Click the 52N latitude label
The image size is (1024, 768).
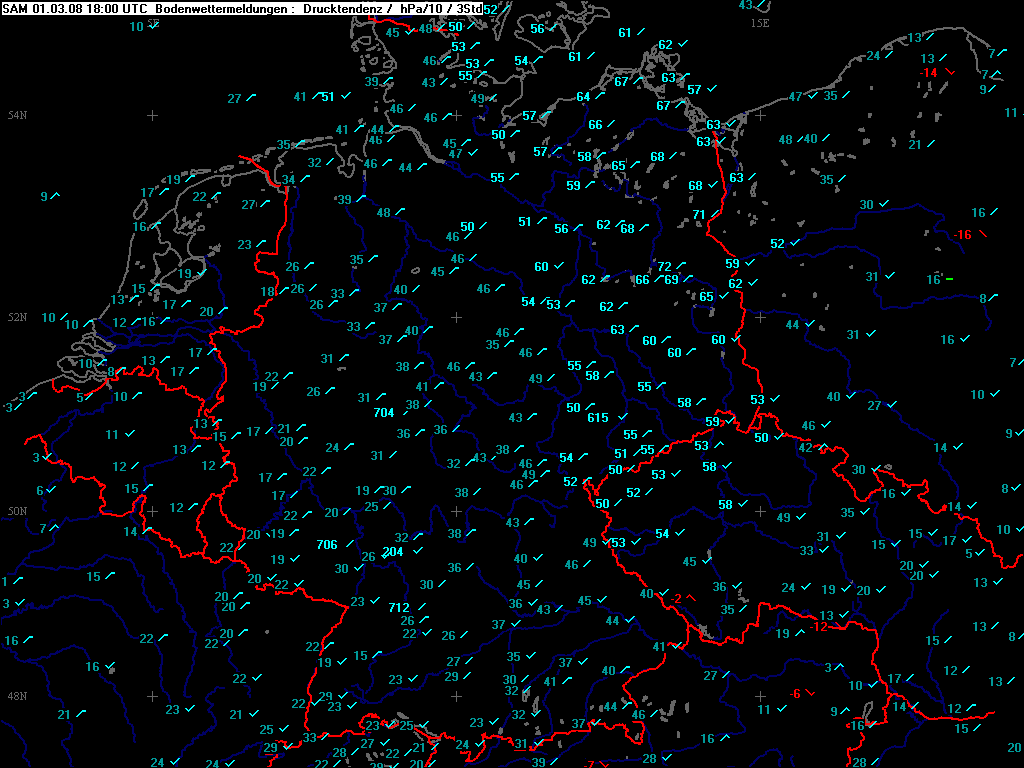click(17, 317)
